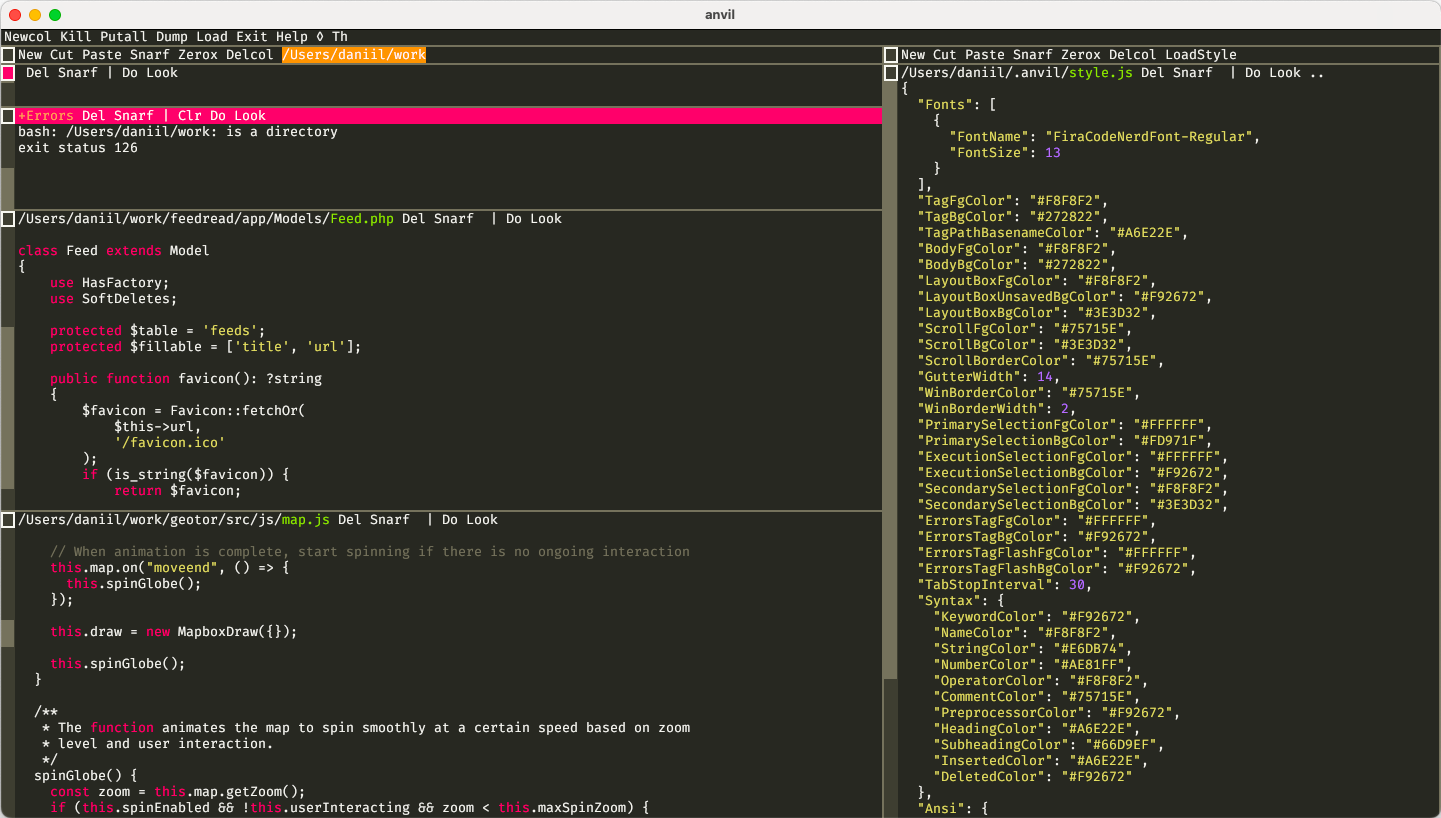The height and width of the screenshot is (818, 1441).
Task: Click the layout box beside style.js path
Action: (891, 73)
